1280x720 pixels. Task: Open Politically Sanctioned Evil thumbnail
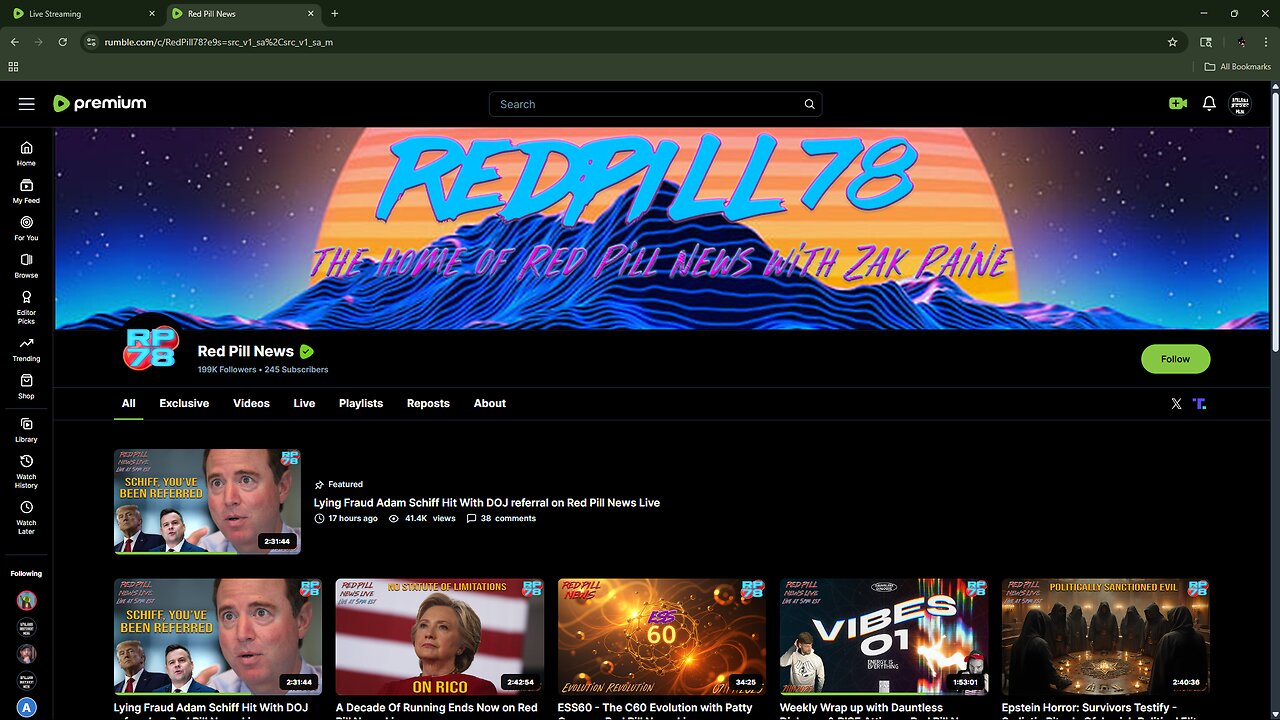[x=1106, y=636]
